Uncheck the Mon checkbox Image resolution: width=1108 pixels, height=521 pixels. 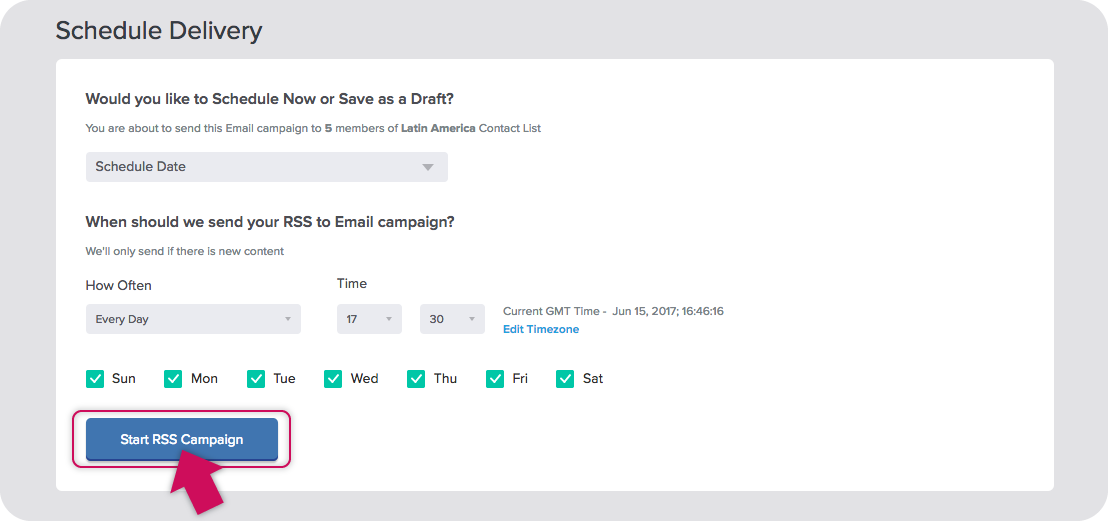pos(173,379)
